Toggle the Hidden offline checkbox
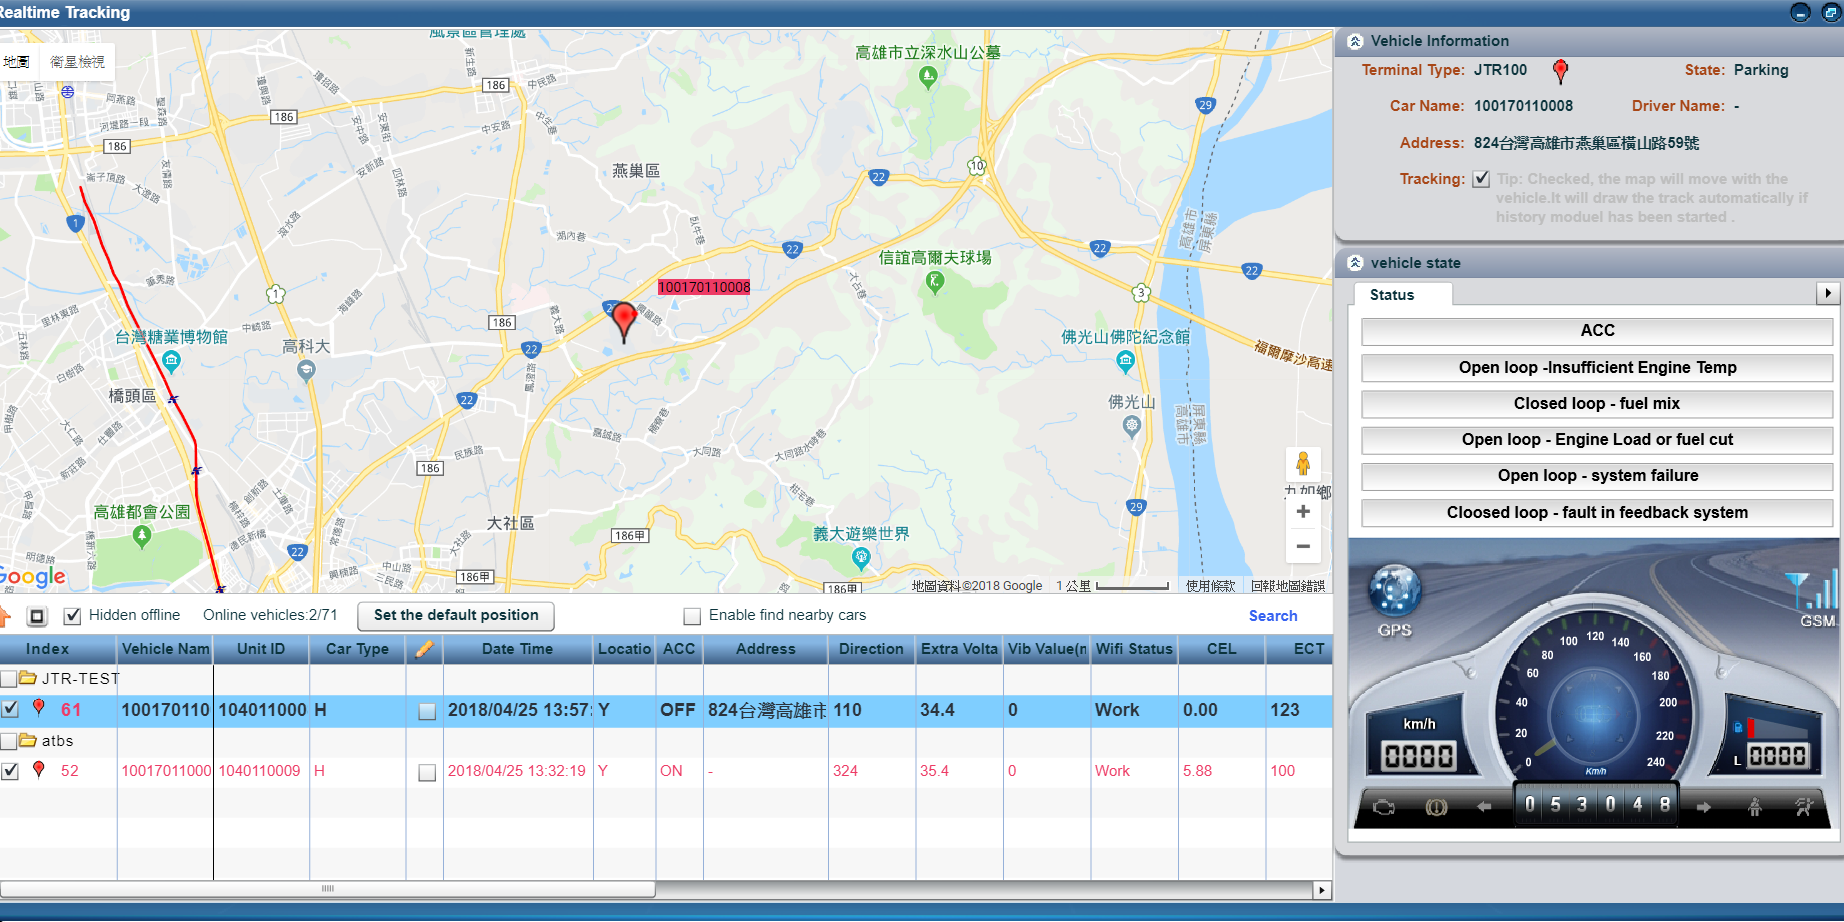The width and height of the screenshot is (1844, 922). (x=72, y=616)
